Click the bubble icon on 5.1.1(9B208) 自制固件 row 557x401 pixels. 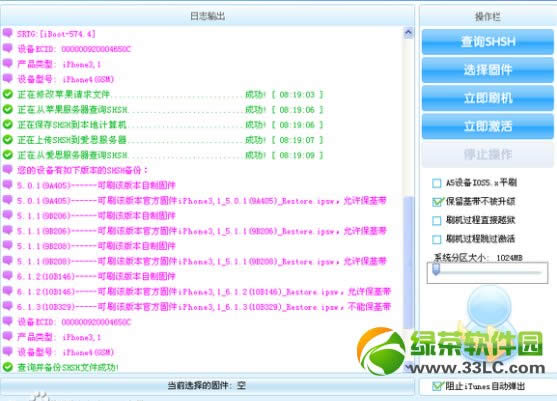click(7, 245)
